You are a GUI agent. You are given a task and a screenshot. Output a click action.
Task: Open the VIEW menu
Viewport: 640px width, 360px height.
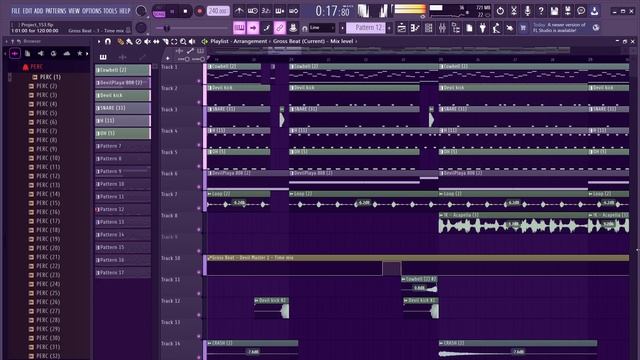(74, 11)
